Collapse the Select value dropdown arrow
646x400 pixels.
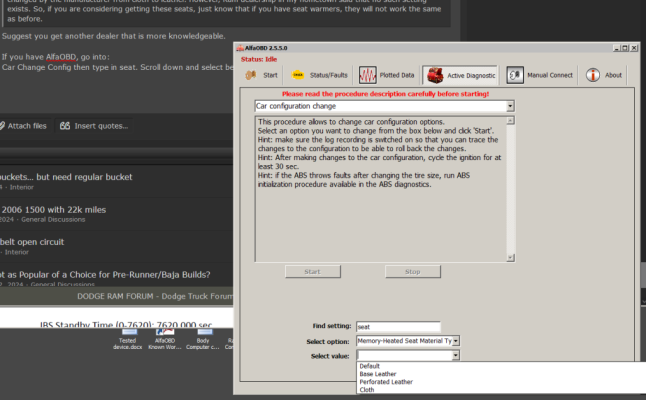tap(456, 355)
